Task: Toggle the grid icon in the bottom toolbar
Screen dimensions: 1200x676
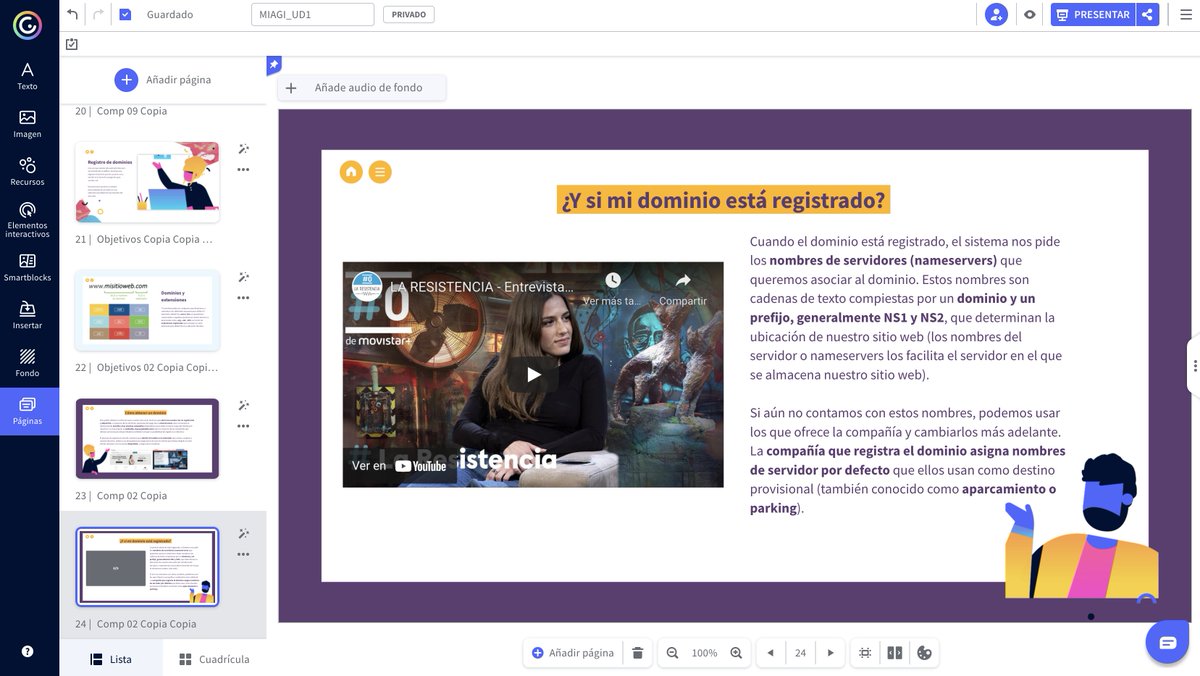Action: 865,652
